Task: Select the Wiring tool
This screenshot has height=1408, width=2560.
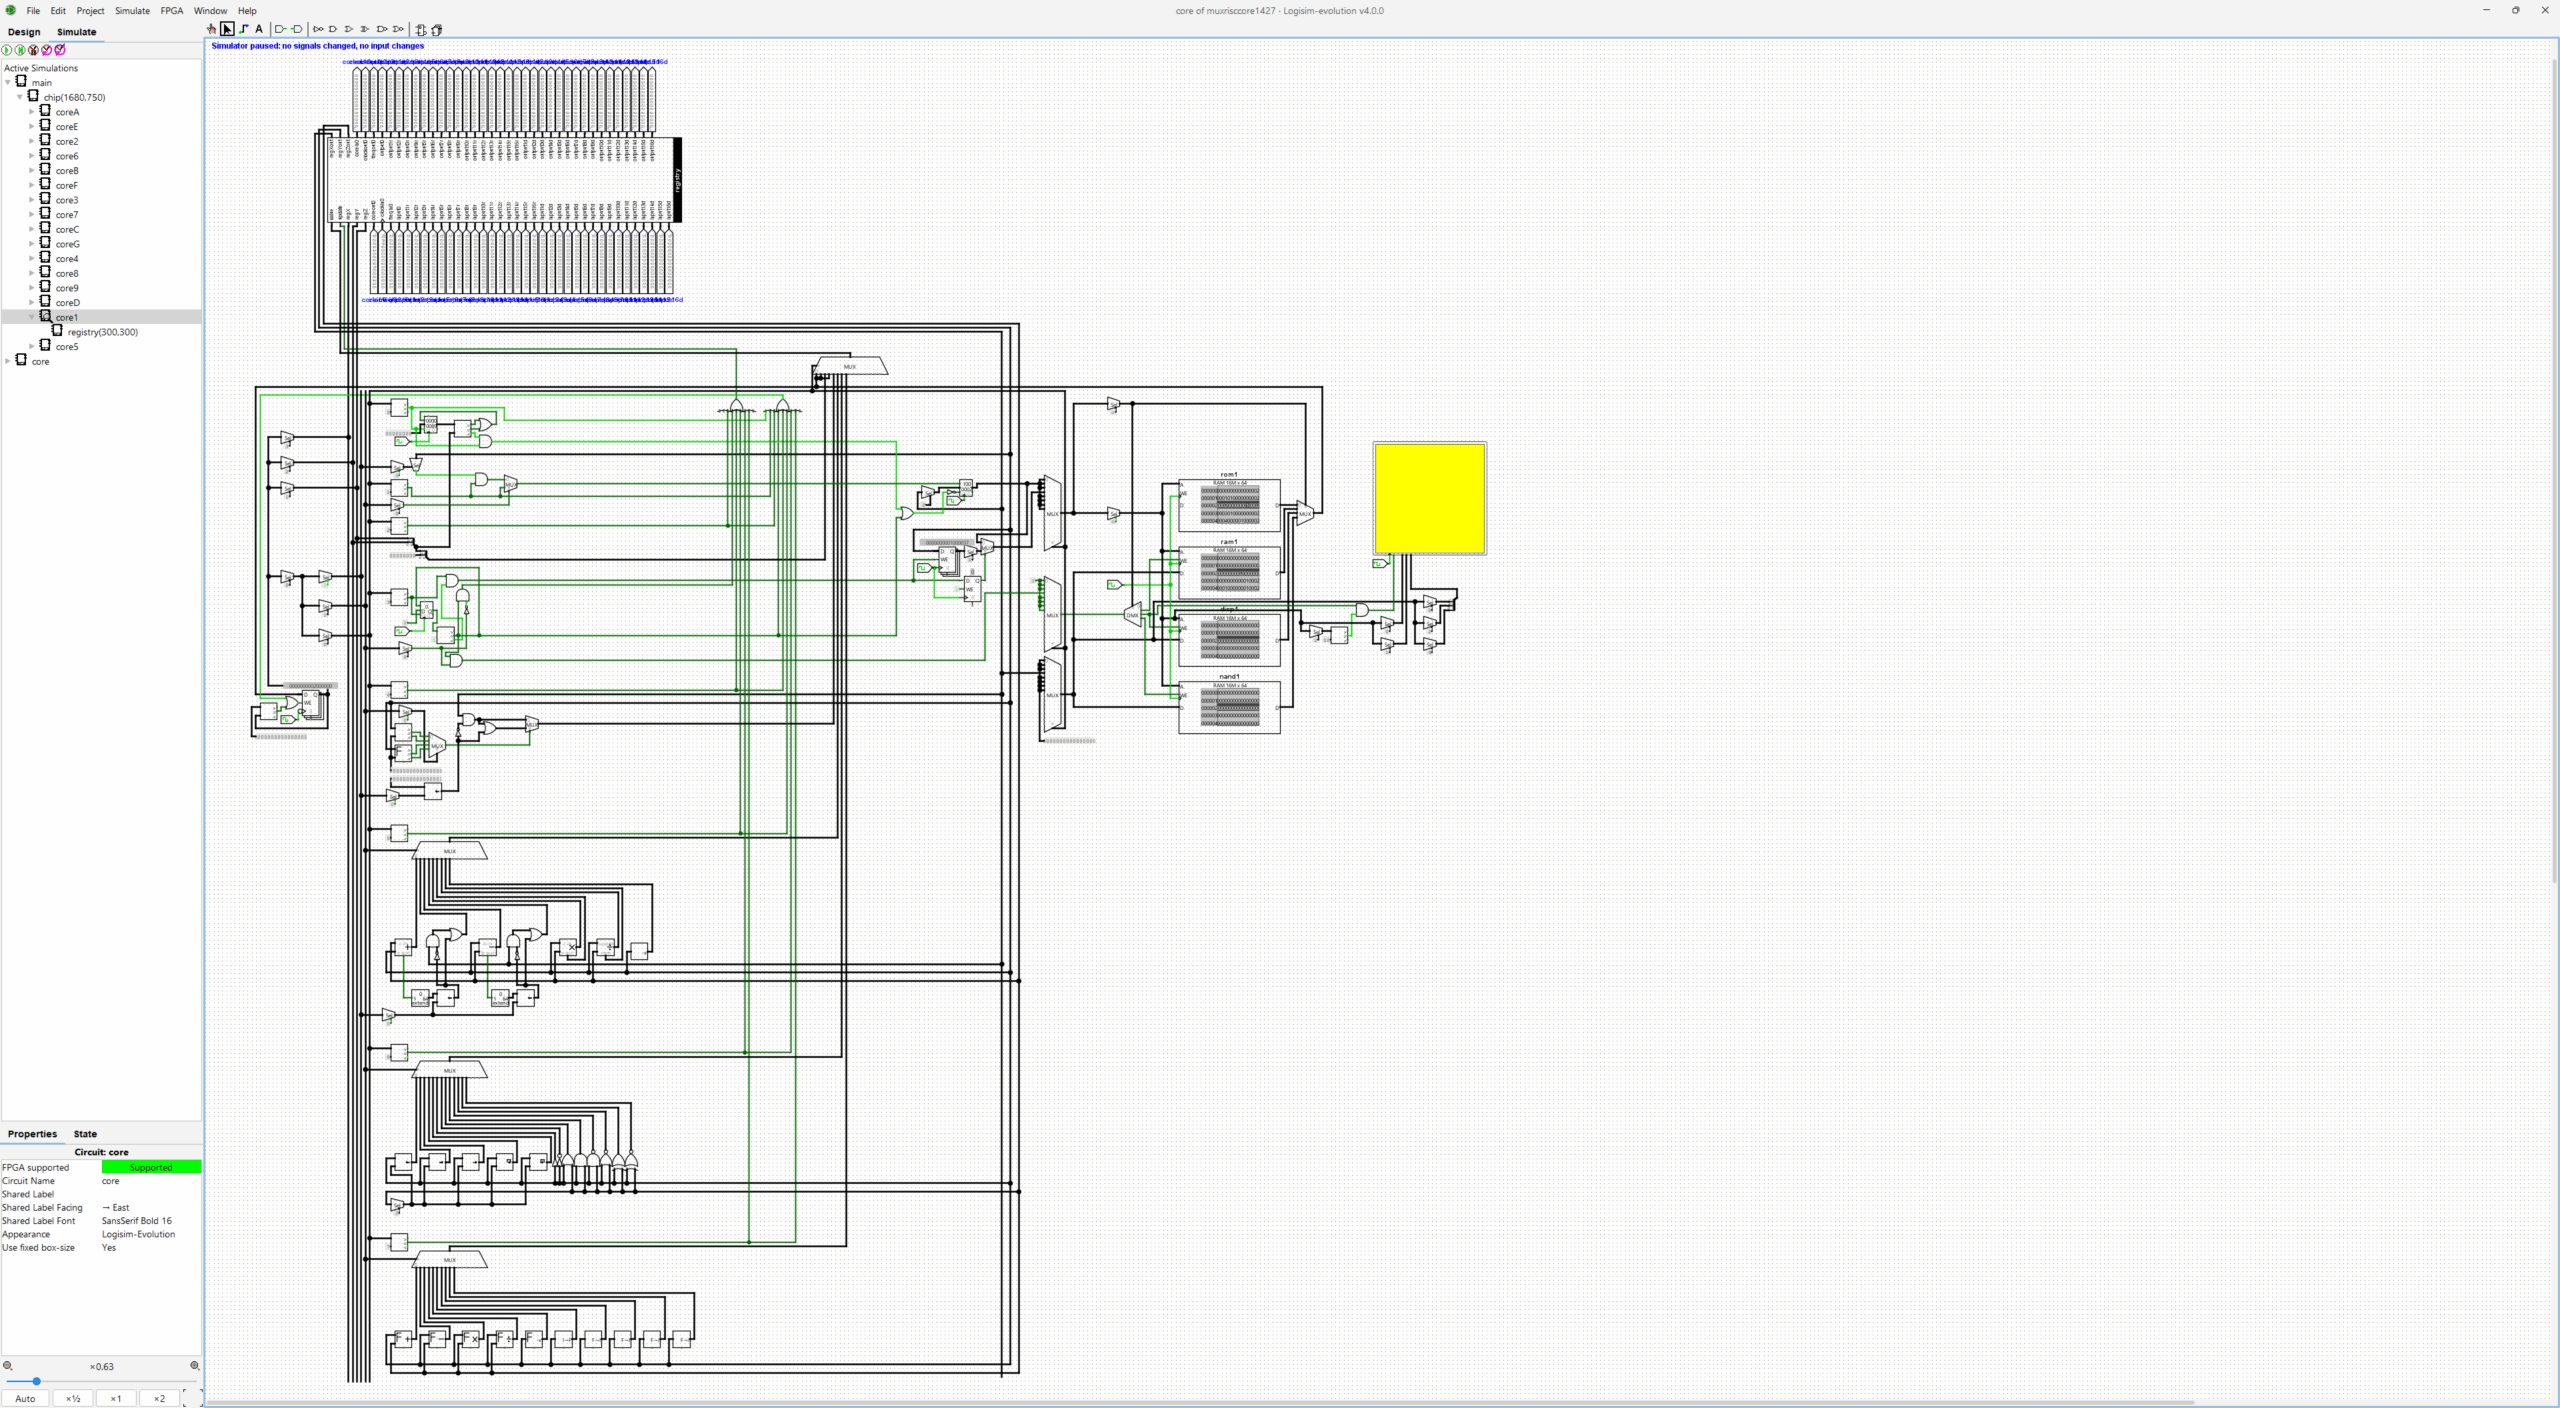Action: 243,29
